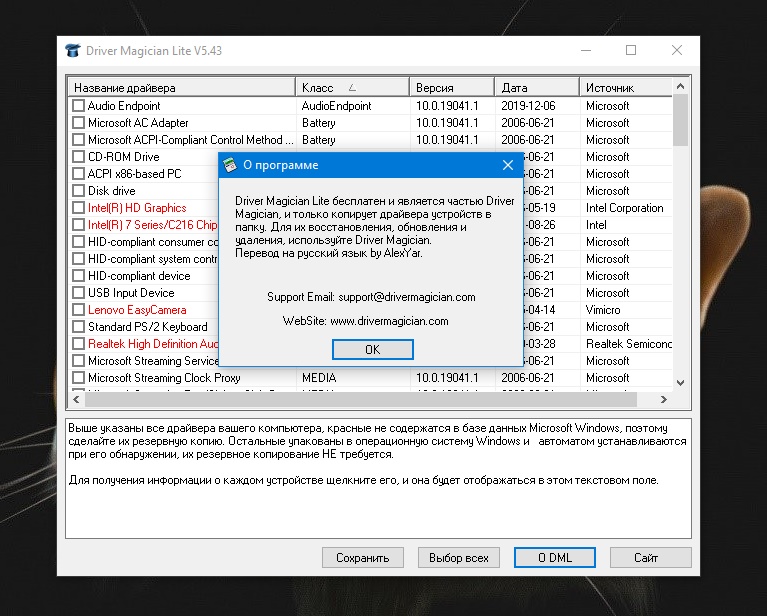
Task: Maximize the Driver Magician Lite window
Action: pos(631,50)
